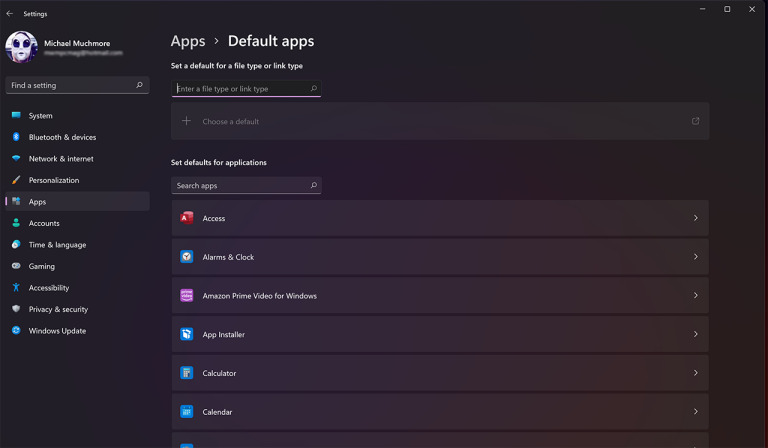This screenshot has height=448, width=768.
Task: Go to Privacy & security label
Action: (x=58, y=309)
